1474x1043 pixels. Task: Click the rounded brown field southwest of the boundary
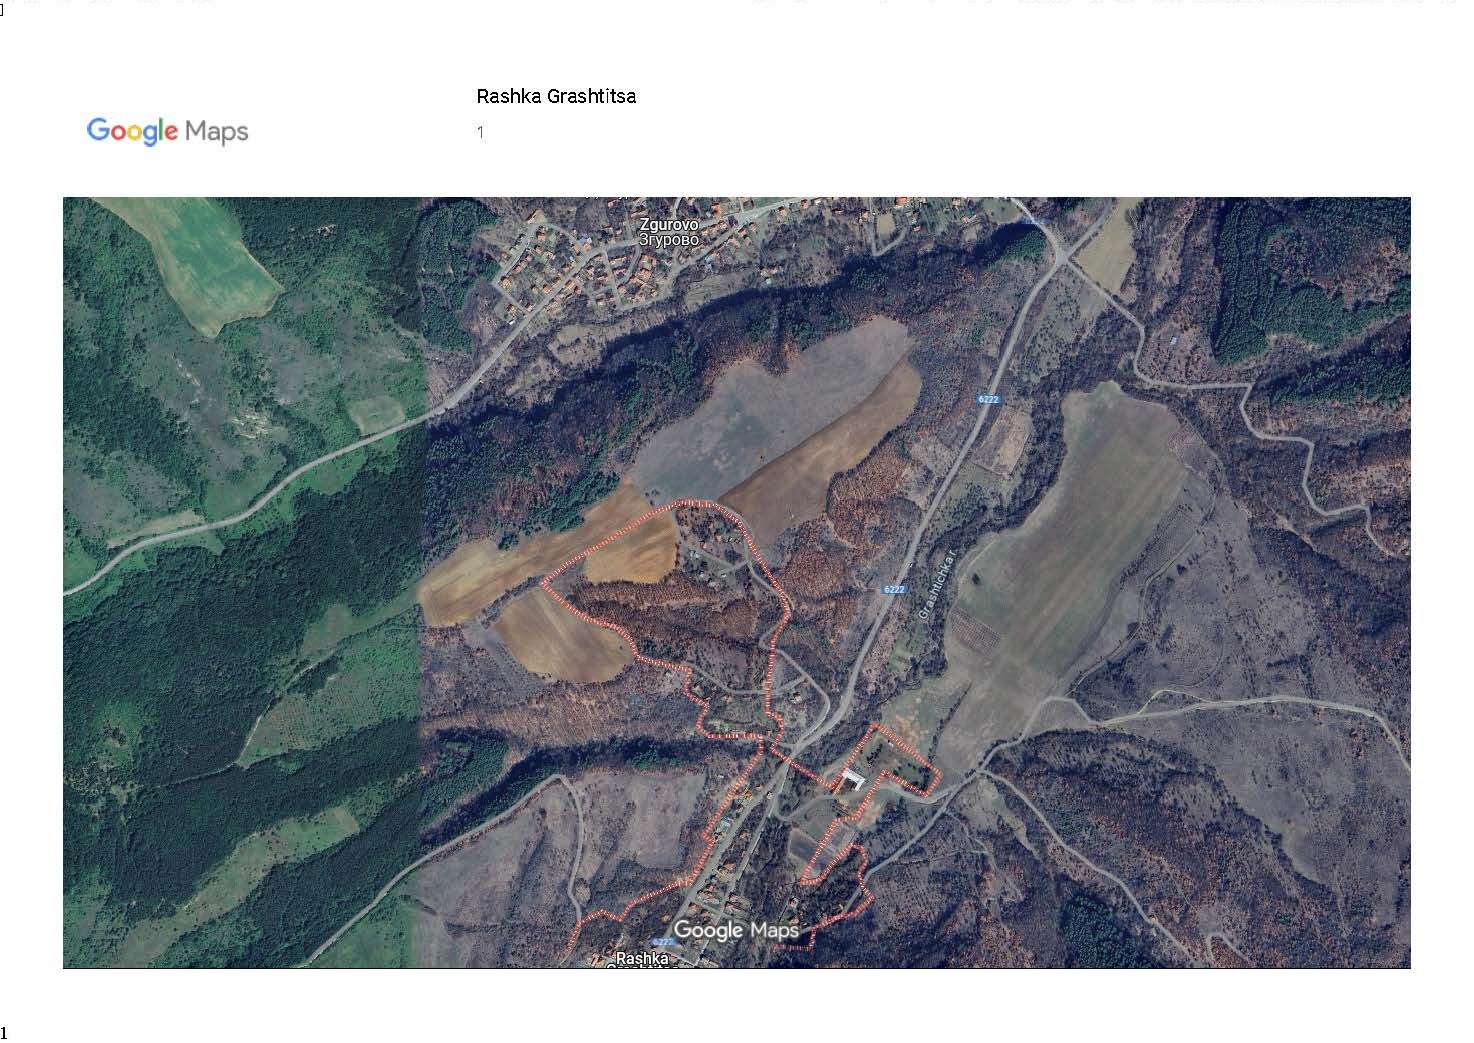[x=560, y=635]
